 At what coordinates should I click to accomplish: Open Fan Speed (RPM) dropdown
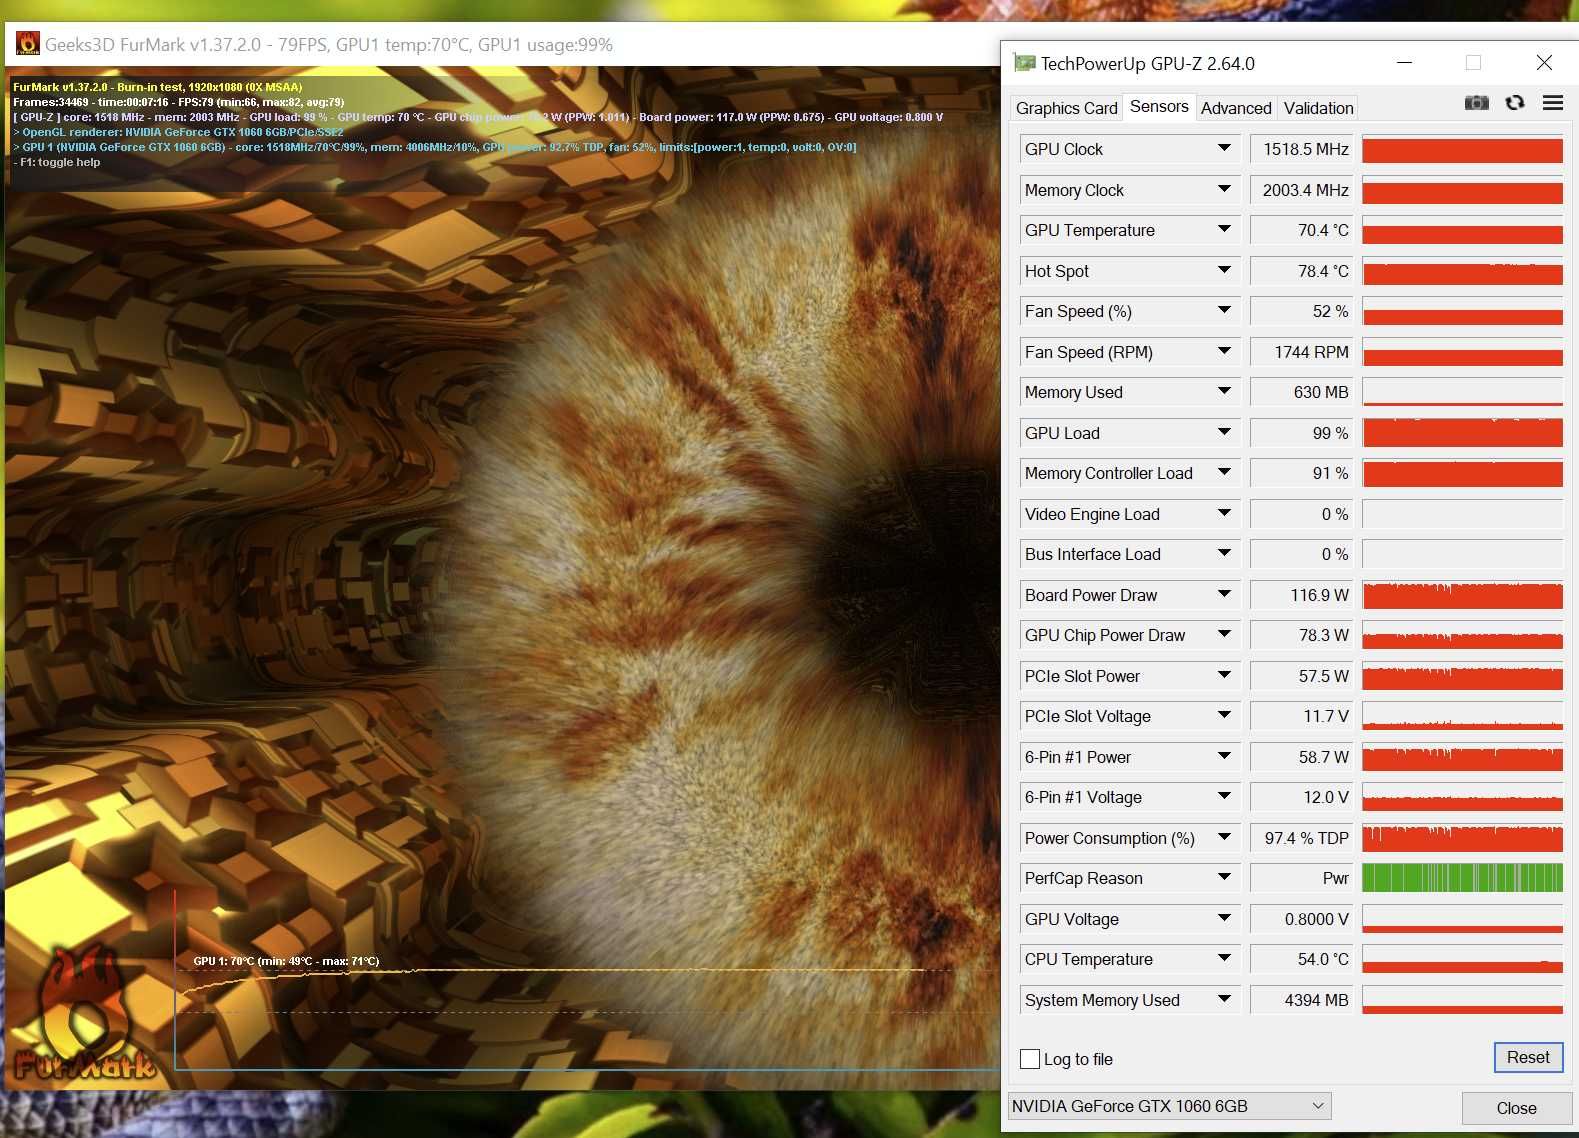pos(1224,351)
